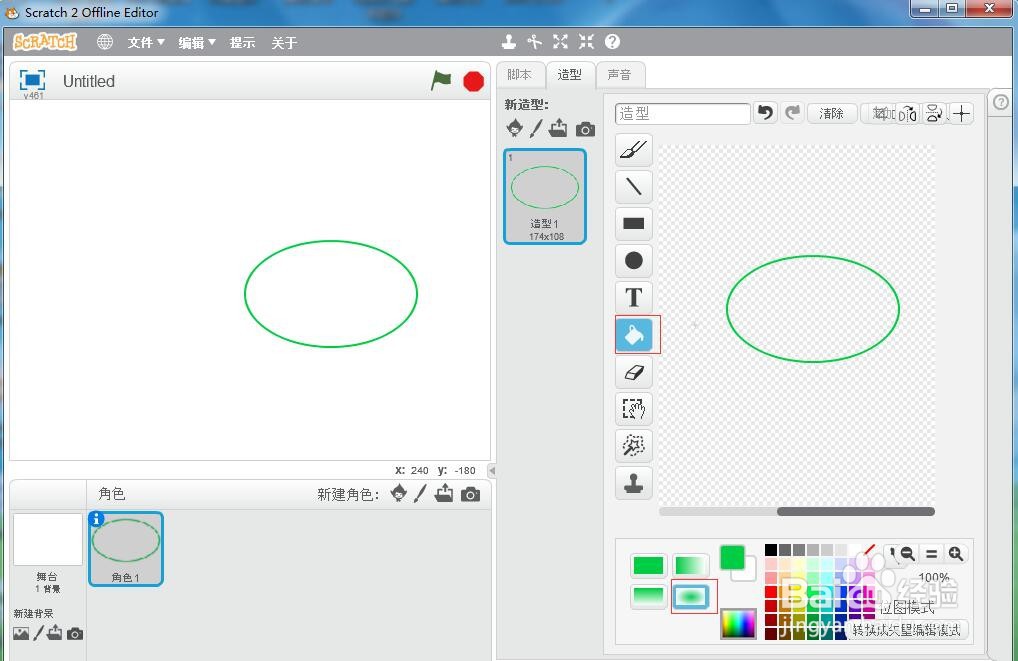Select the Fill bucket tool
The image size is (1018, 661).
click(x=634, y=335)
